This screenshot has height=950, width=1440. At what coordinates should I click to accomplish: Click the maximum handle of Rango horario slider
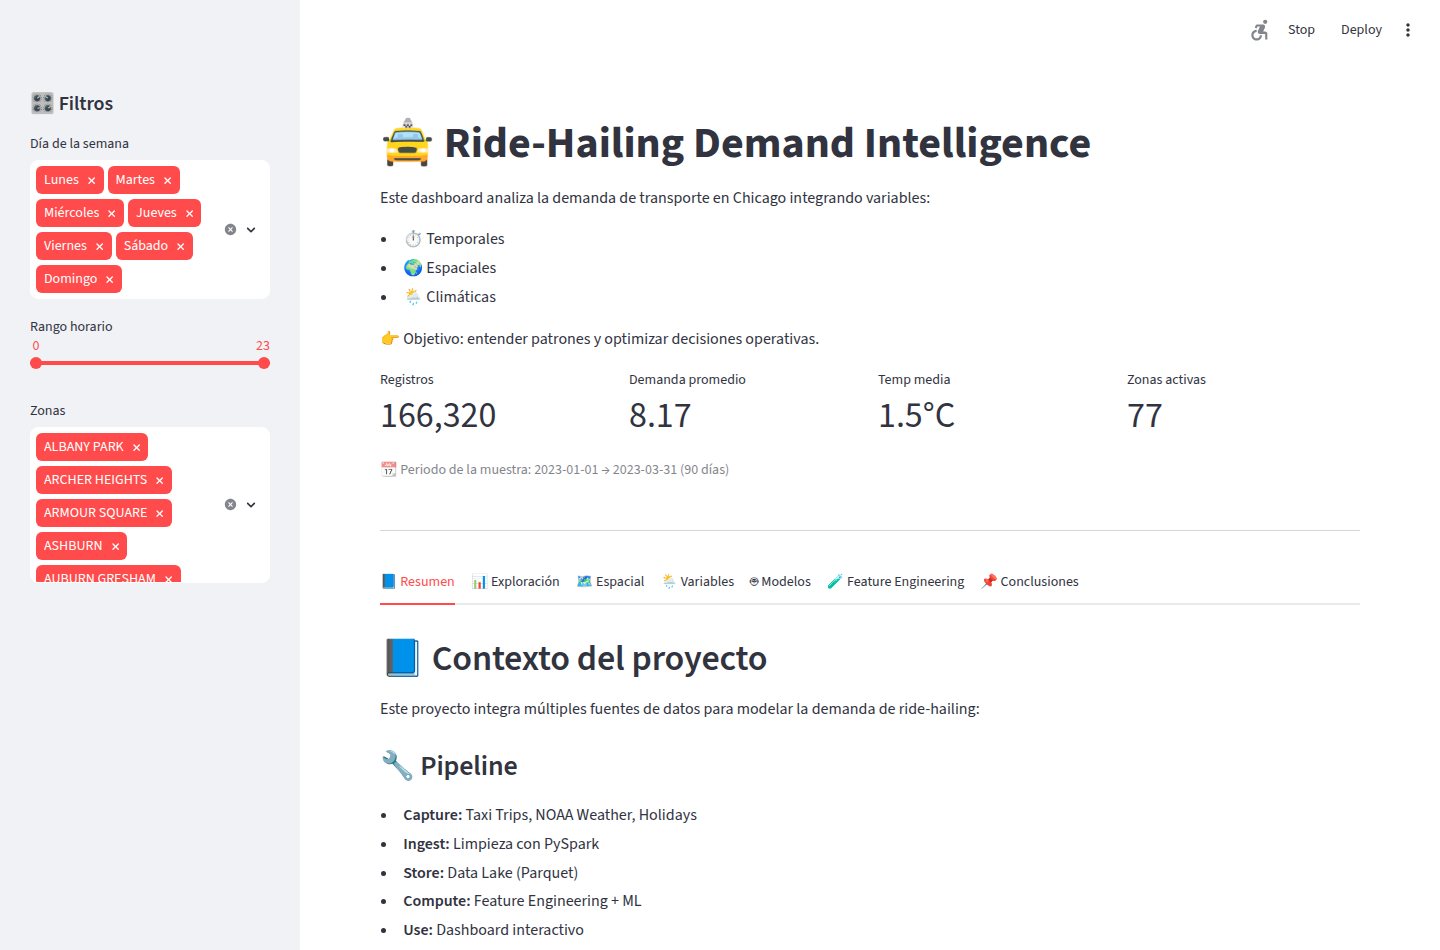[x=264, y=363]
